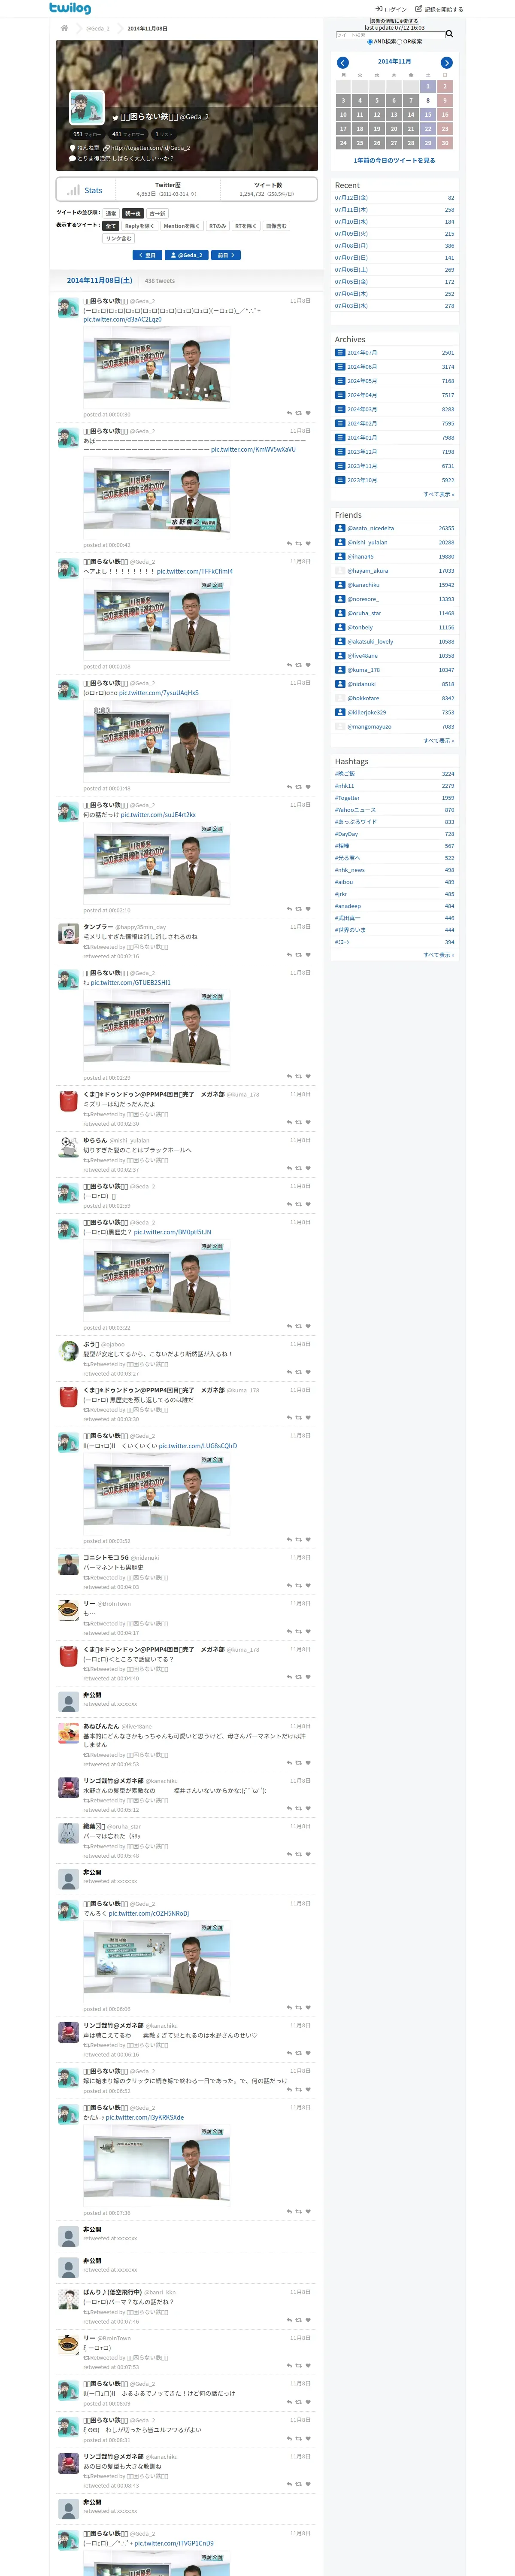Click 記録を開始する menu item
The width and height of the screenshot is (515, 2576).
pos(439,9)
